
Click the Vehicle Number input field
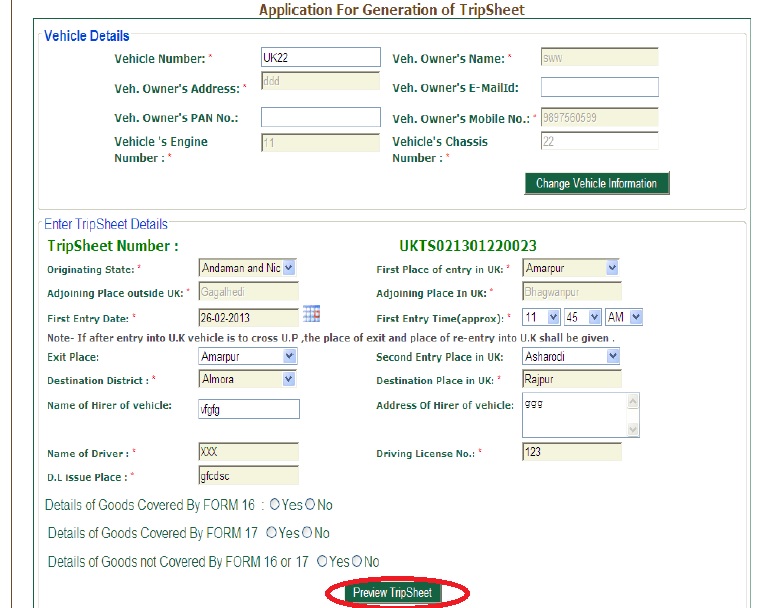click(x=320, y=58)
